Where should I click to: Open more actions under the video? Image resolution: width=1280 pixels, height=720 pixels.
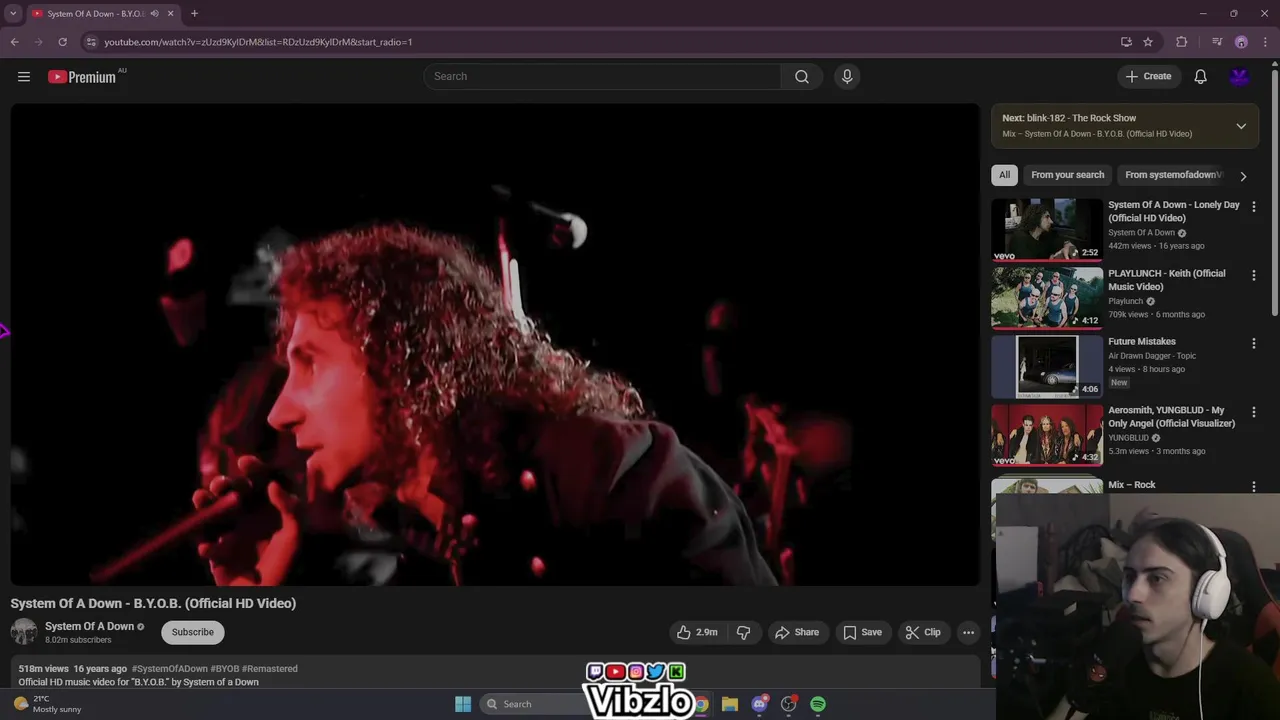pyautogui.click(x=968, y=632)
